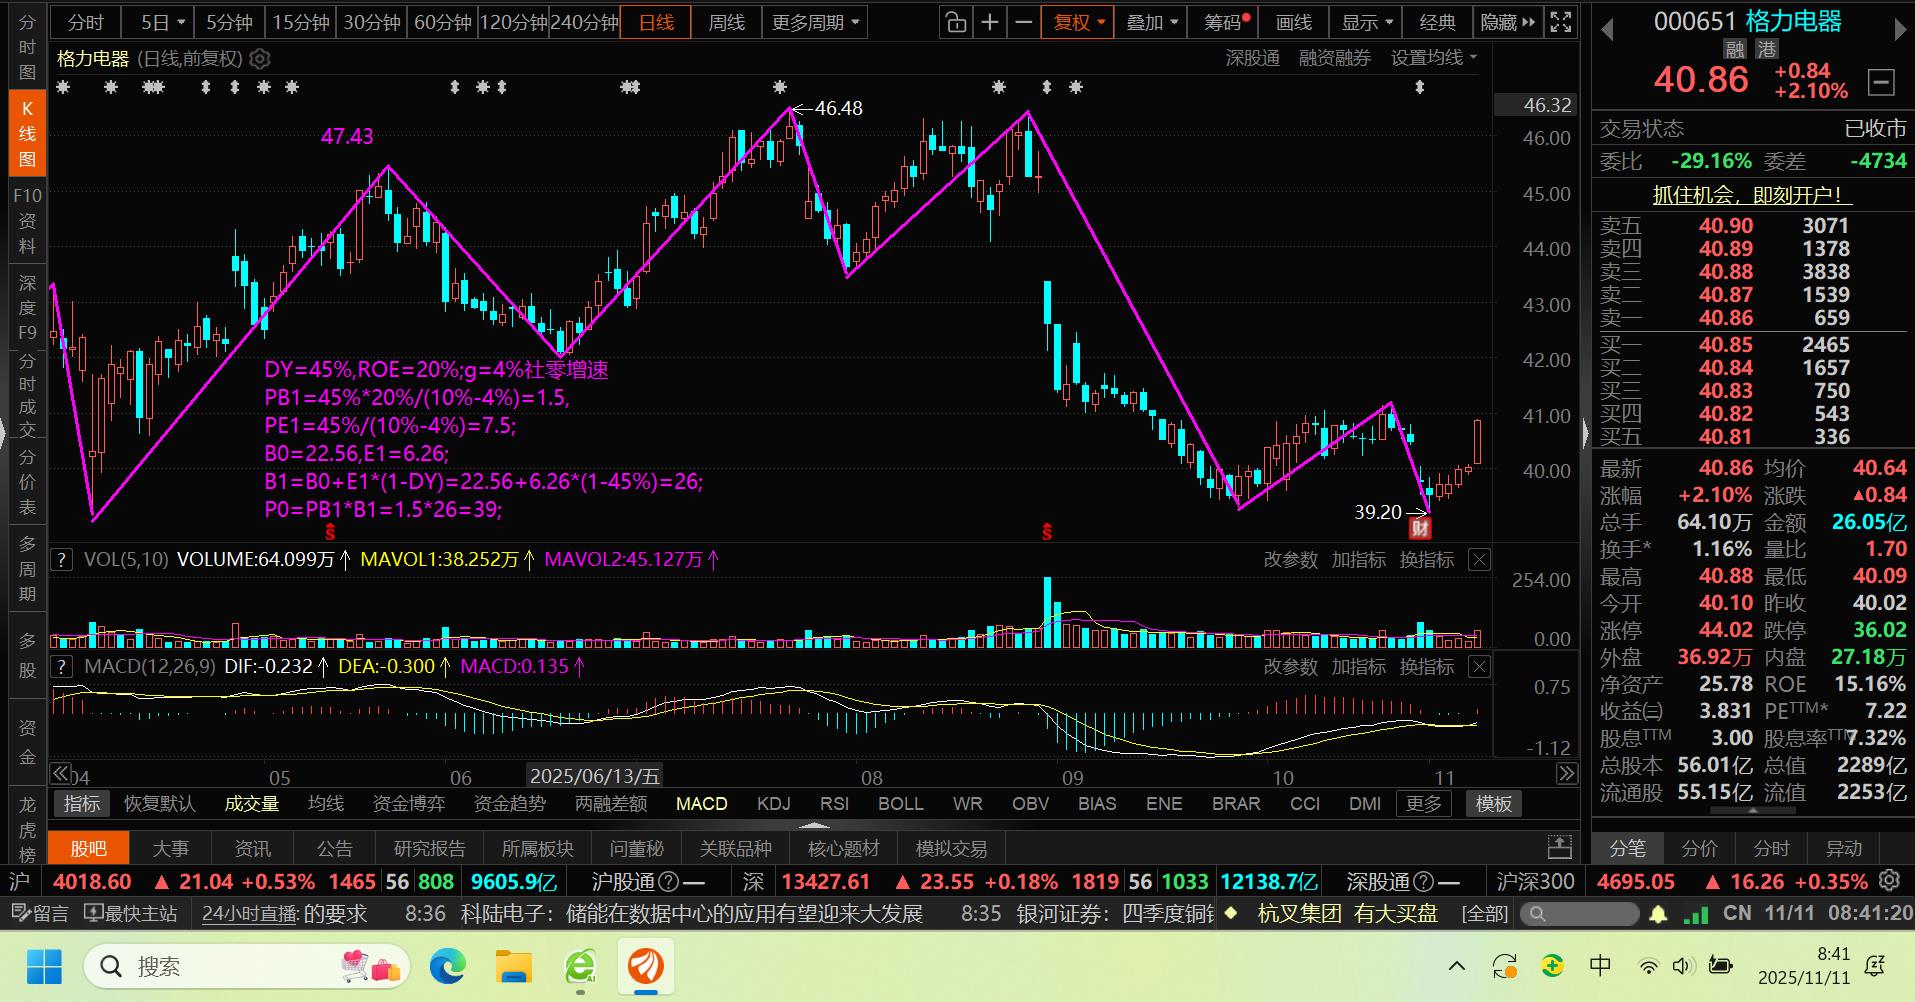Enable the BOLL indicator
The image size is (1915, 1002).
tap(900, 803)
